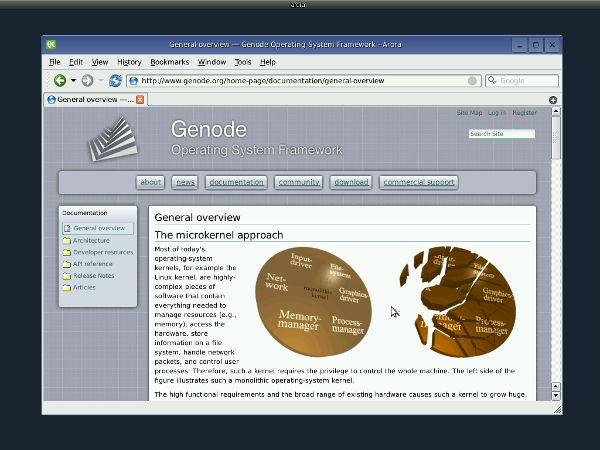Click the monolithic kernel sphere image
The image size is (600, 450).
click(x=313, y=302)
